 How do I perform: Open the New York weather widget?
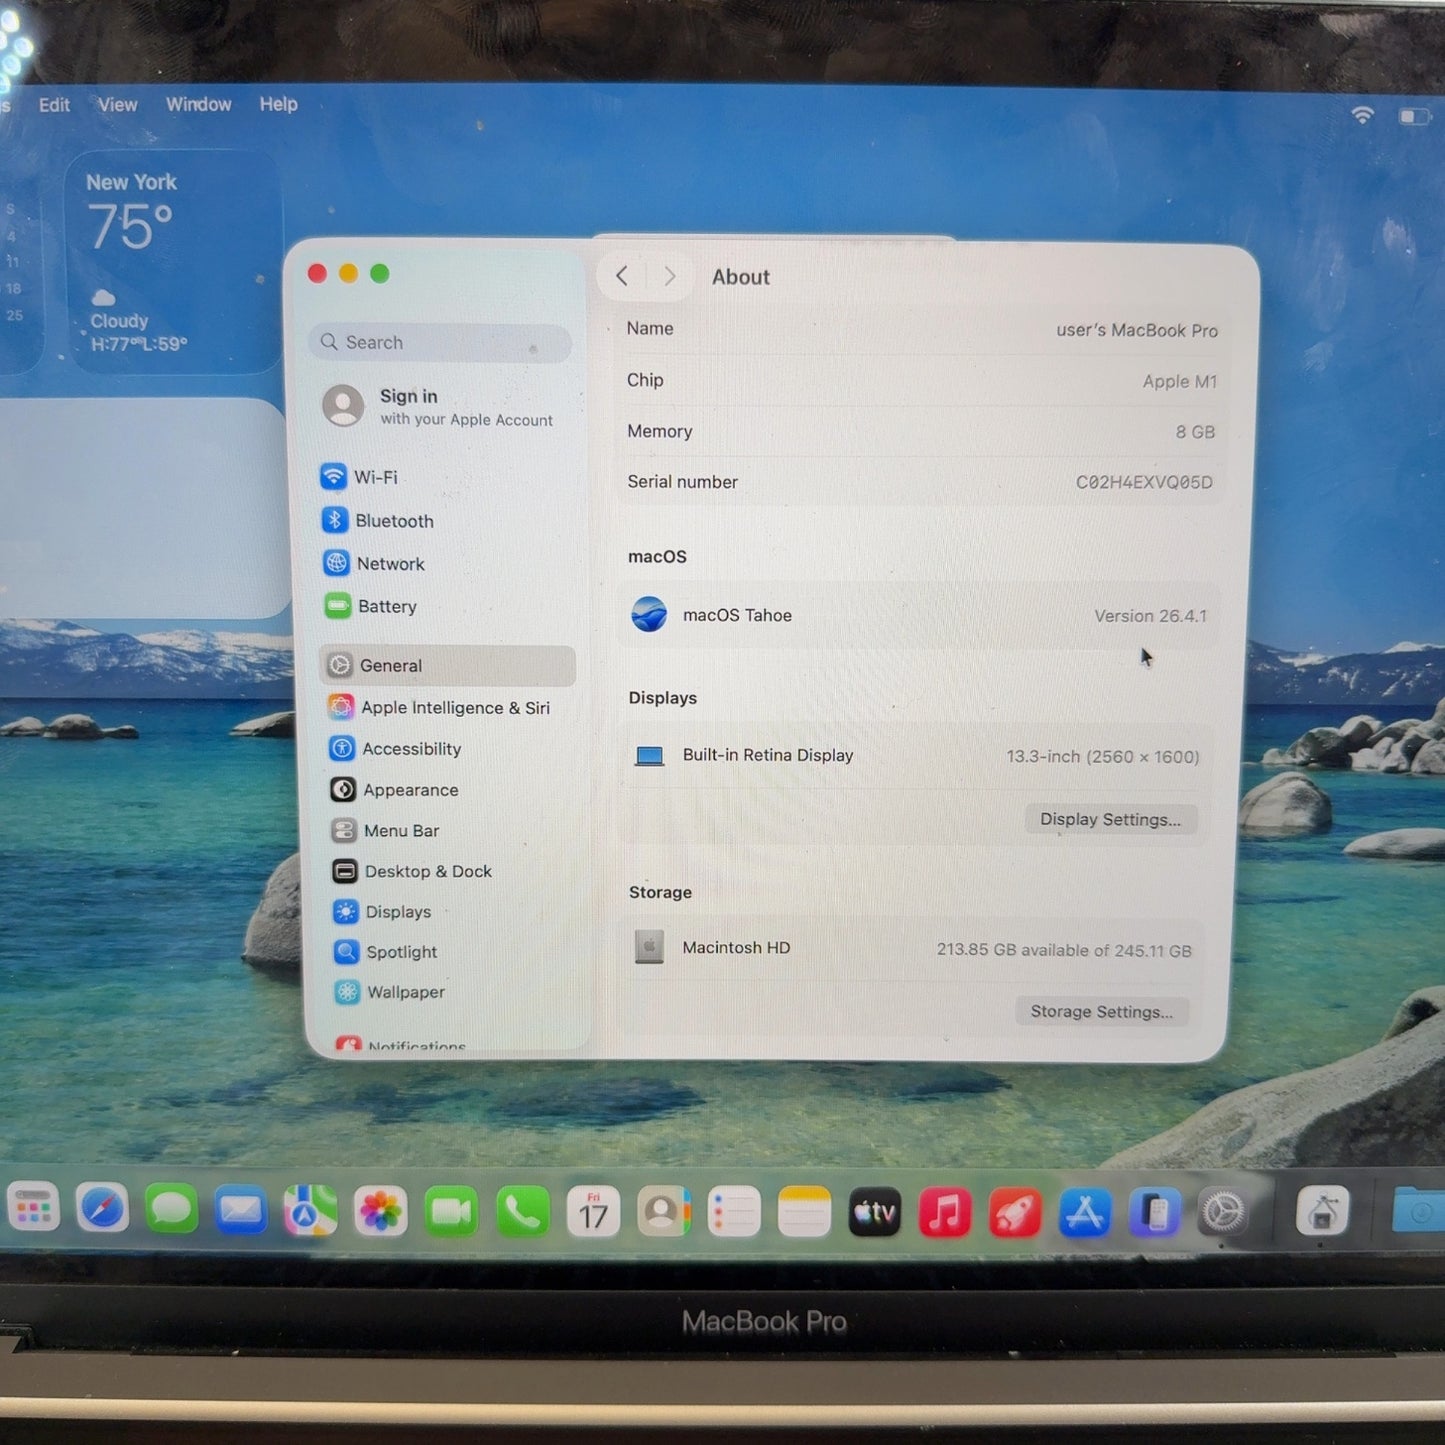click(173, 262)
